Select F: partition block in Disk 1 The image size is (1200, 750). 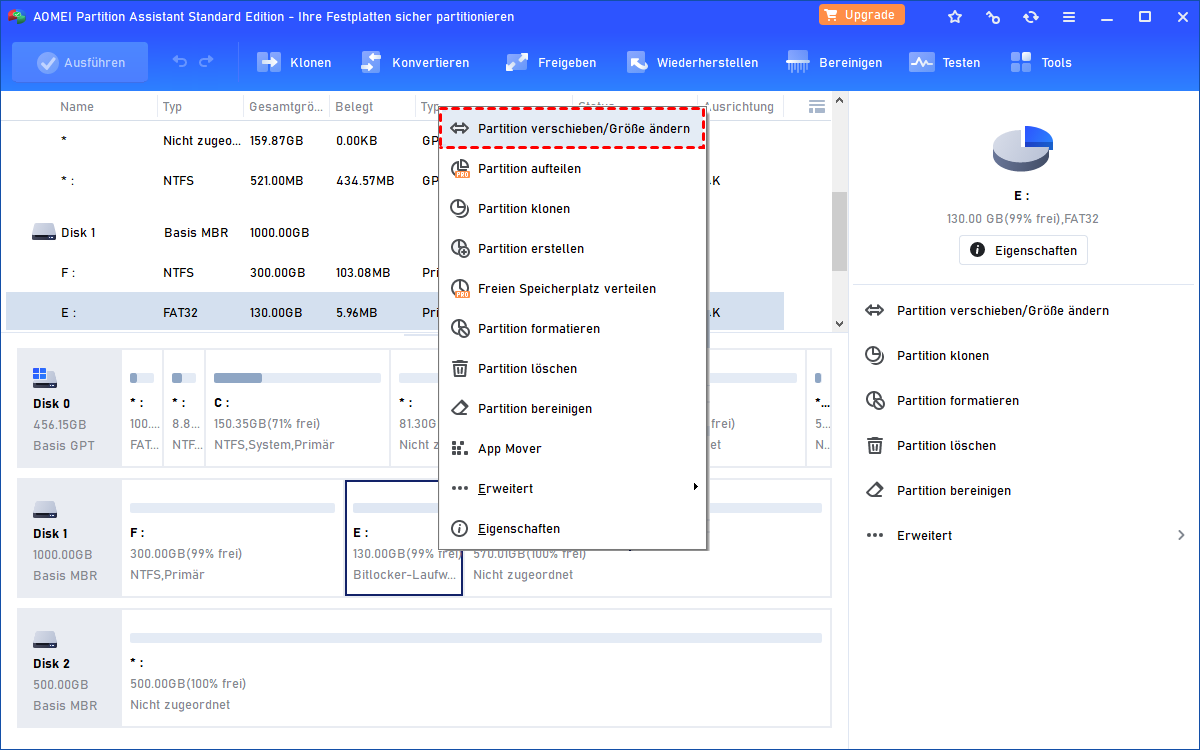point(232,538)
